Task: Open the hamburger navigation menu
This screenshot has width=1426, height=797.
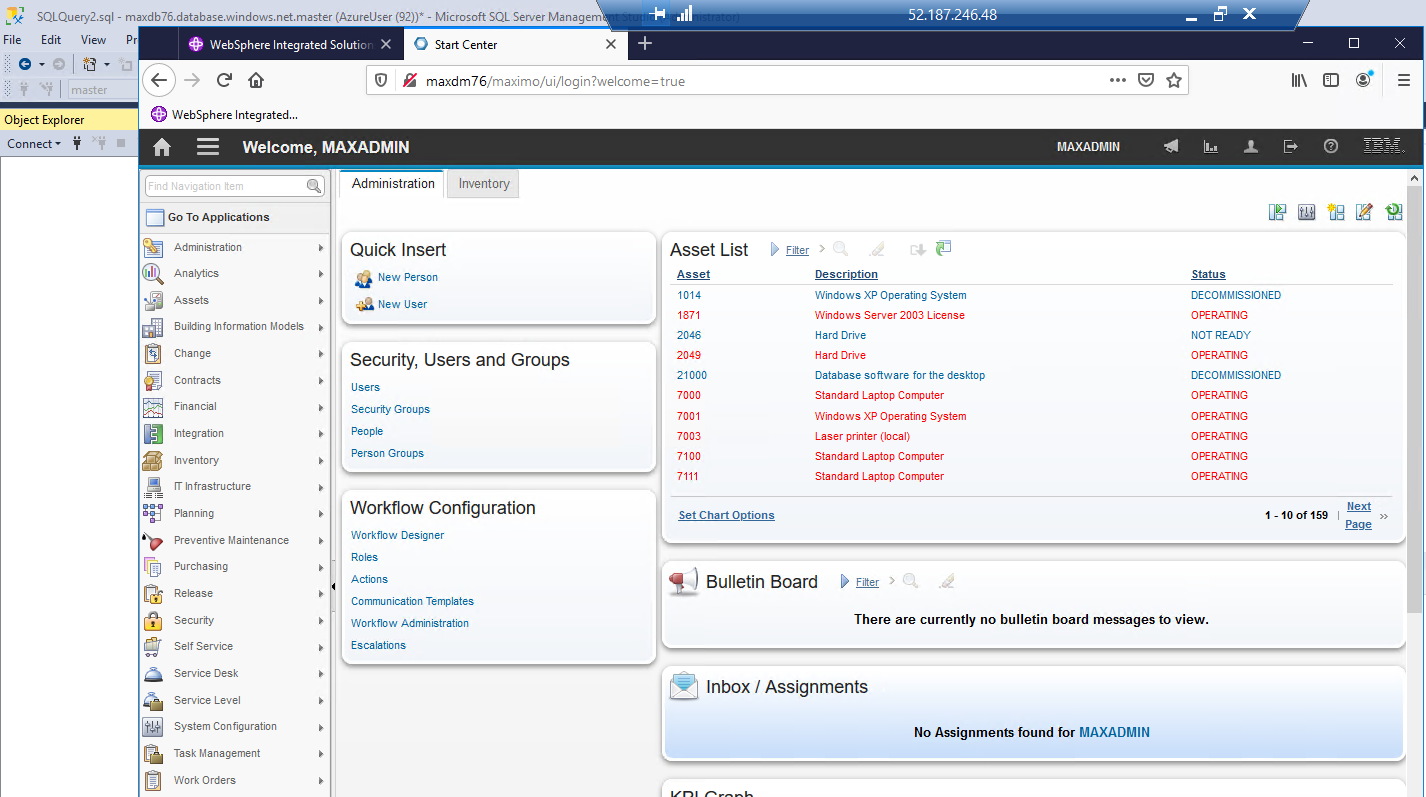Action: point(207,147)
